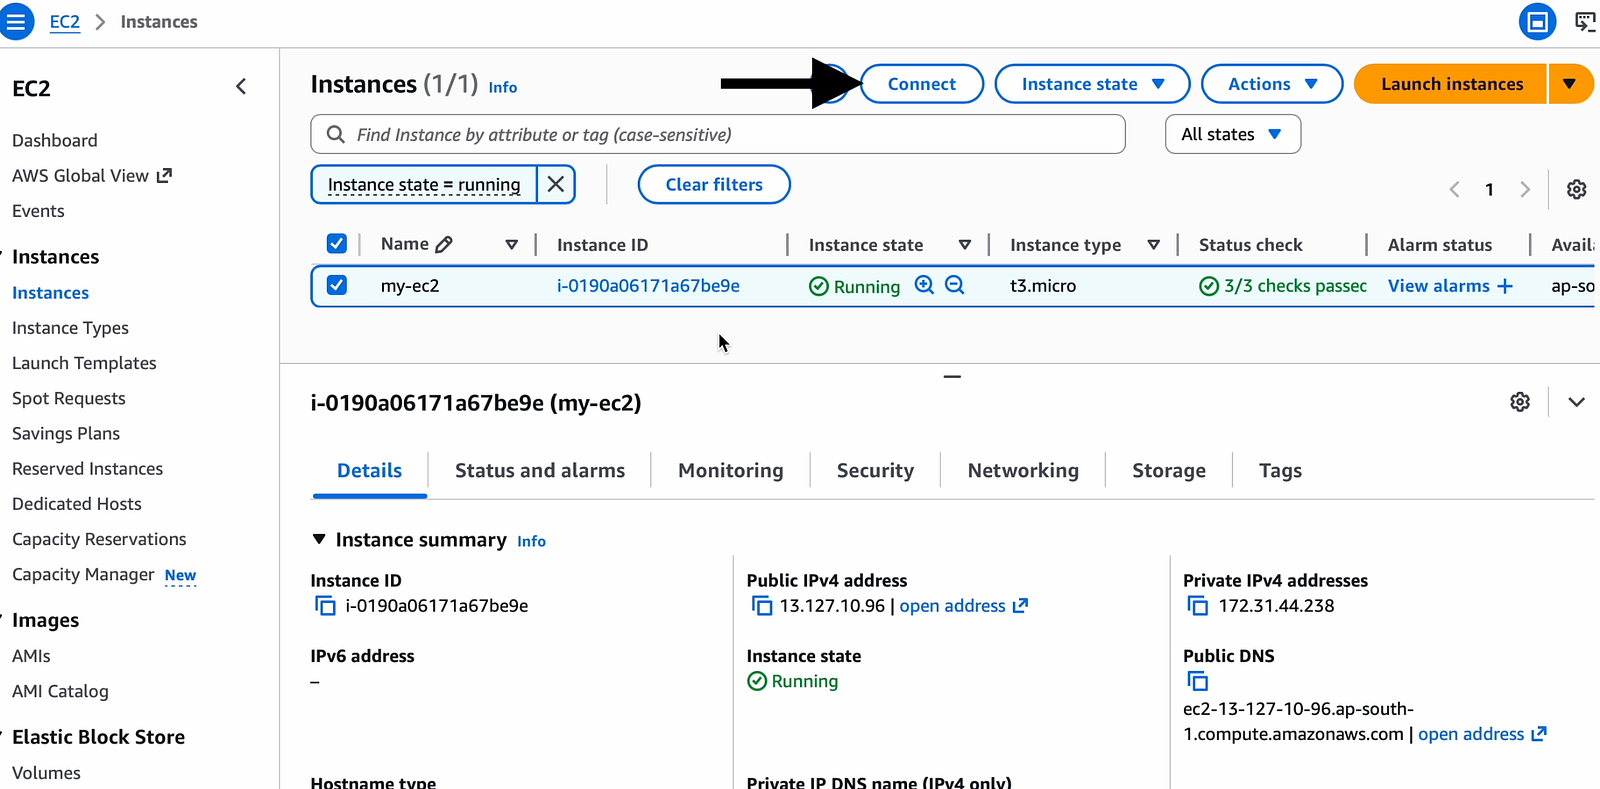Click the 'Instance state = running' filter token

[424, 184]
